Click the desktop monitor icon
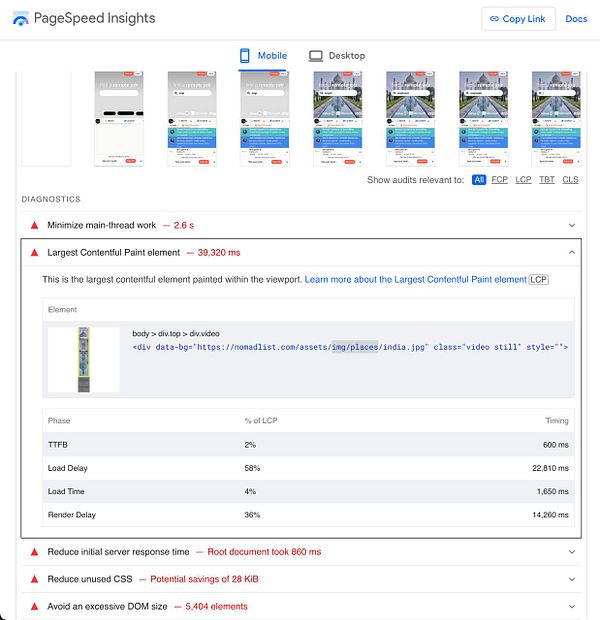Viewport: 600px width, 620px height. coord(316,56)
